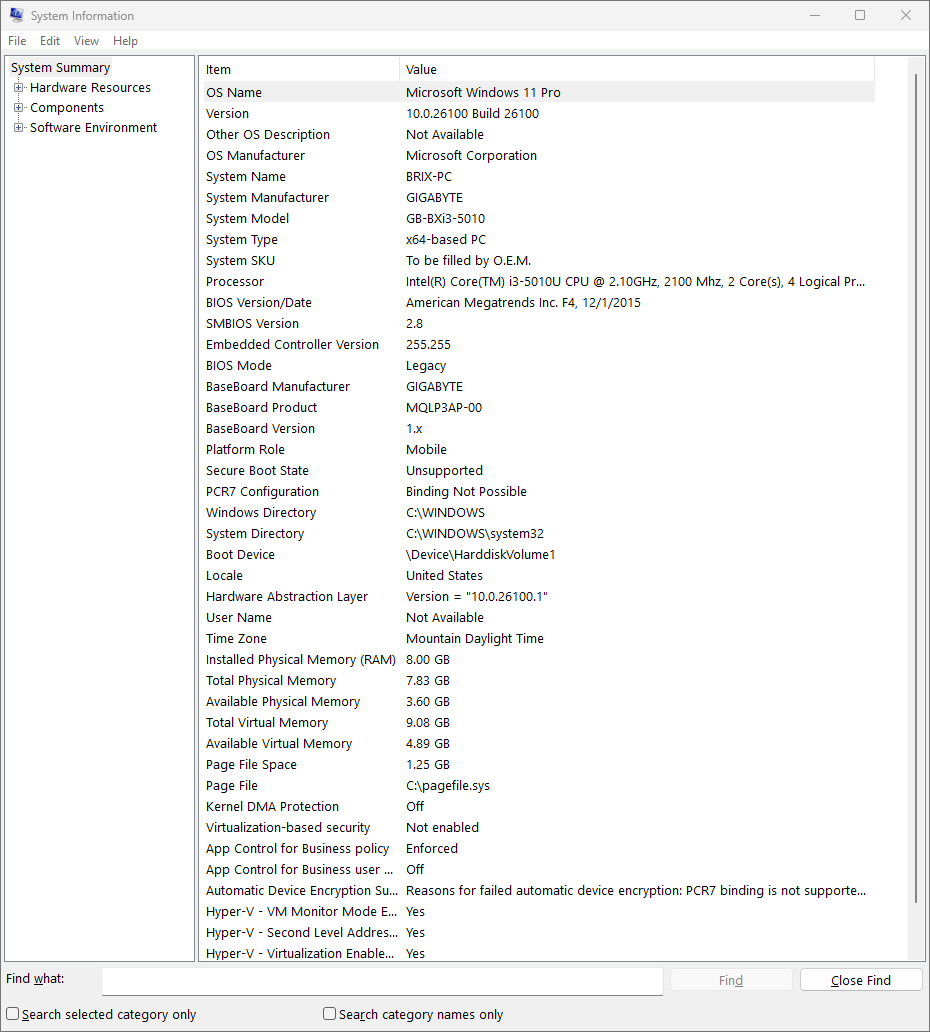The width and height of the screenshot is (930, 1032).
Task: Click the Value column header
Action: pyautogui.click(x=636, y=69)
